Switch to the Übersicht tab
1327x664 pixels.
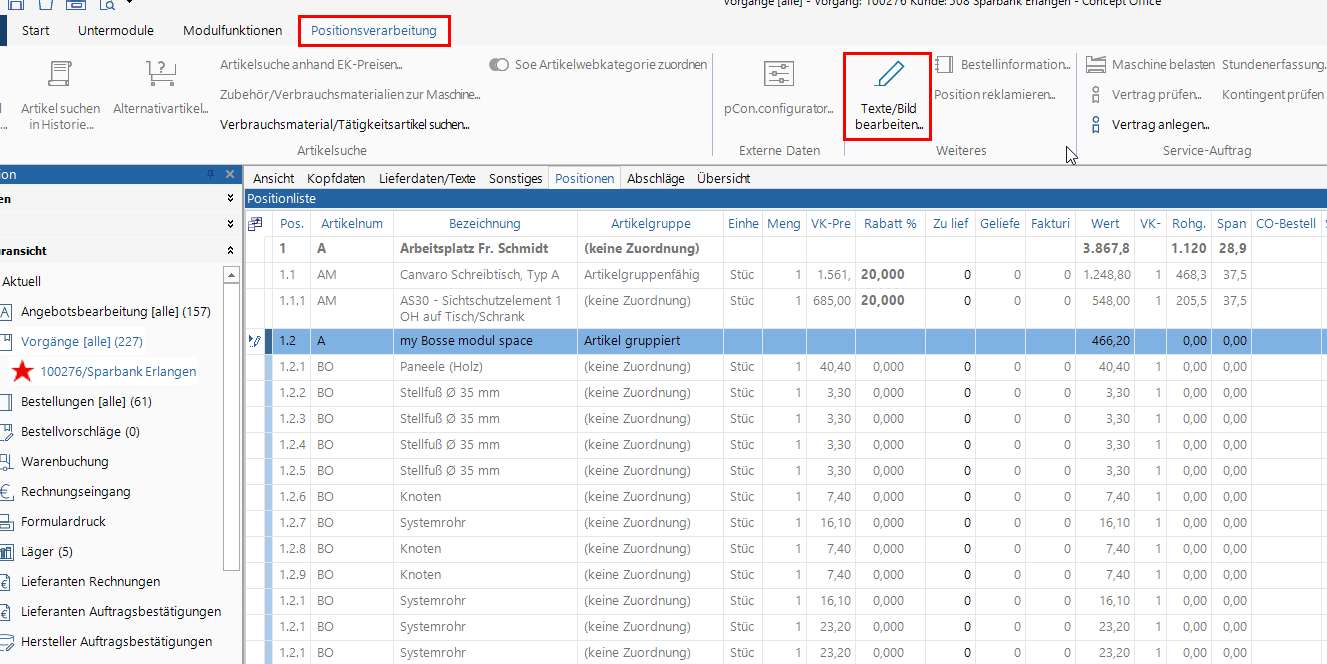pos(723,179)
